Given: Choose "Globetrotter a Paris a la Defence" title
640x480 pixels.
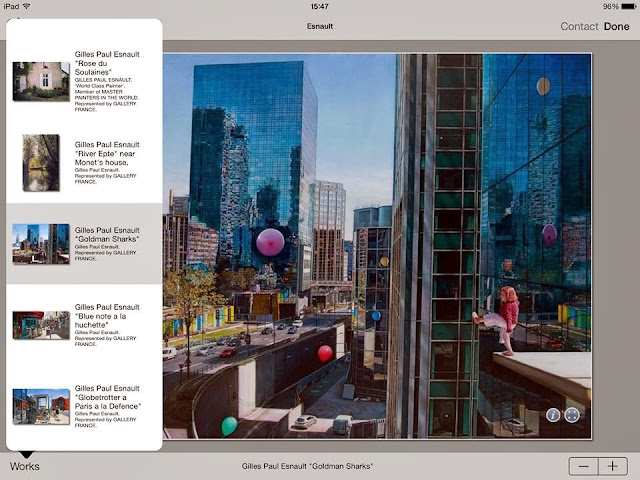Looking at the screenshot, I should coord(108,397).
